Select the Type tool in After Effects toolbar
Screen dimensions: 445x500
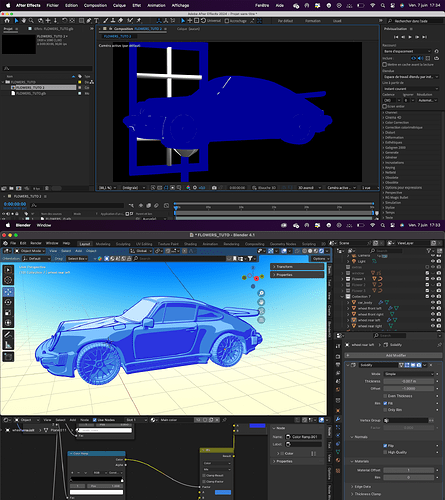(x=97, y=21)
